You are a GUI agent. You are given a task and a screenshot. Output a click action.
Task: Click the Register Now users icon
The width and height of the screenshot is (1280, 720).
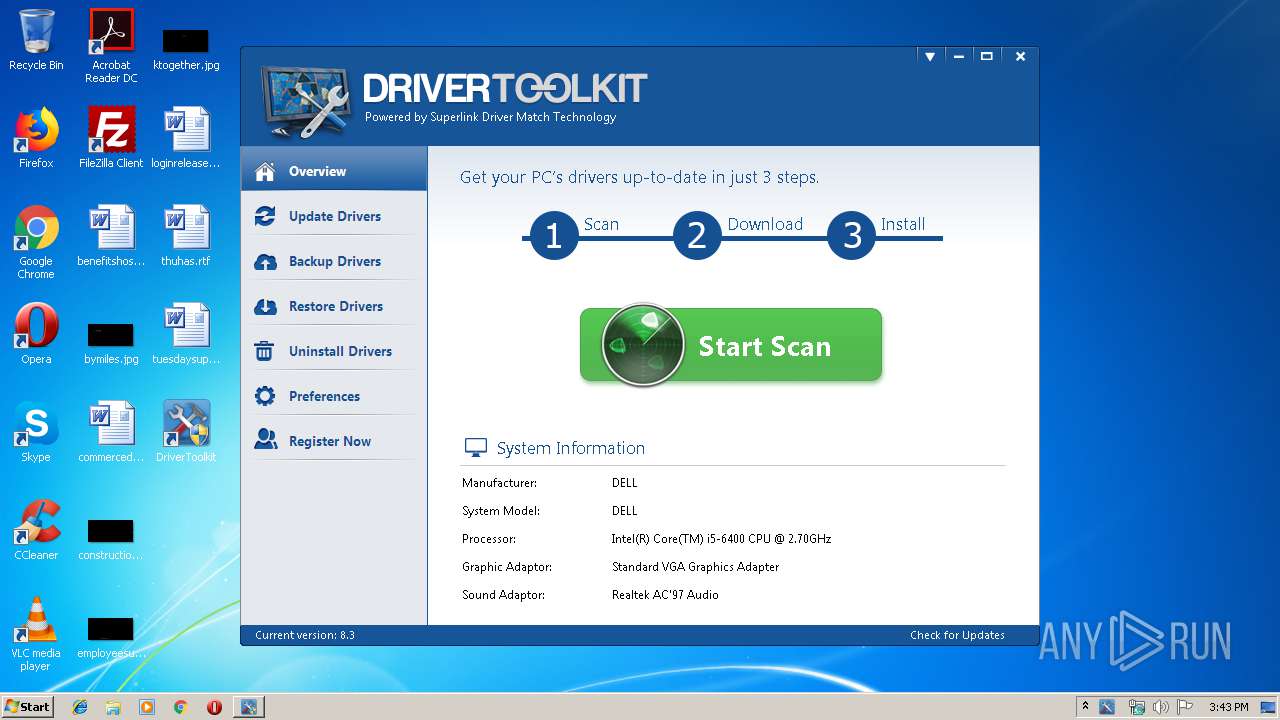click(x=265, y=440)
